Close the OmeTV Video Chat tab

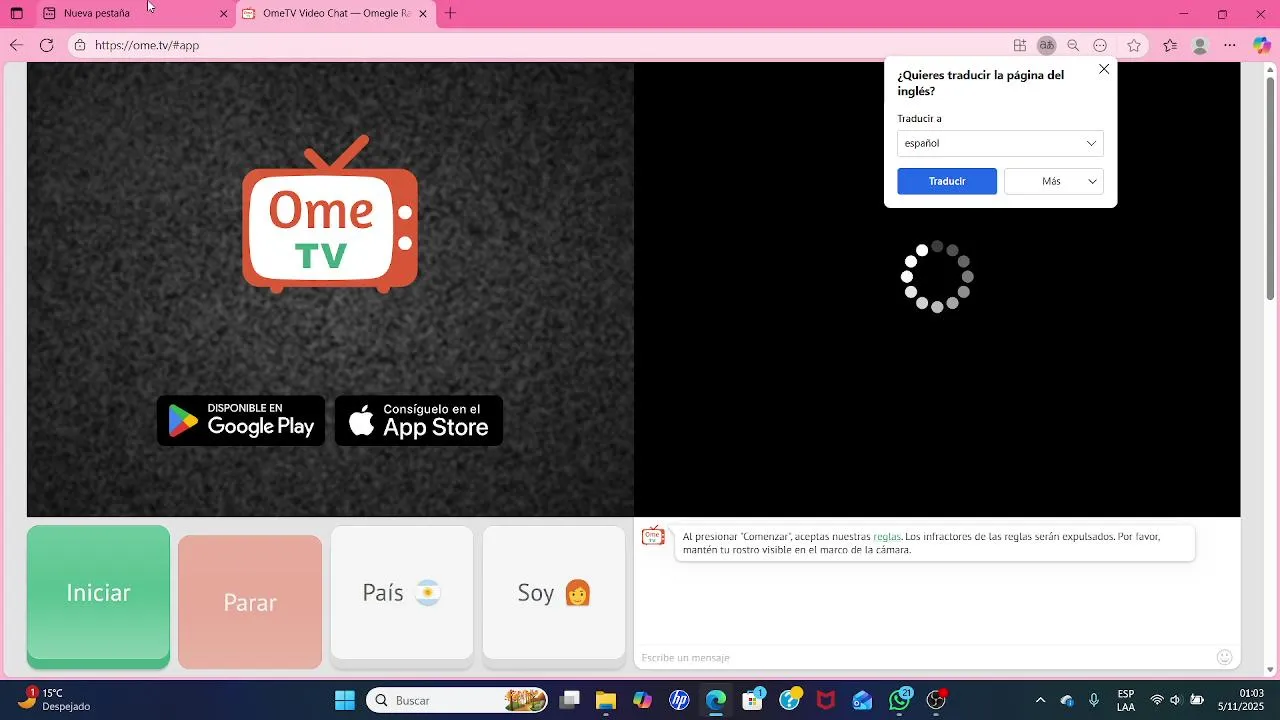click(x=423, y=14)
